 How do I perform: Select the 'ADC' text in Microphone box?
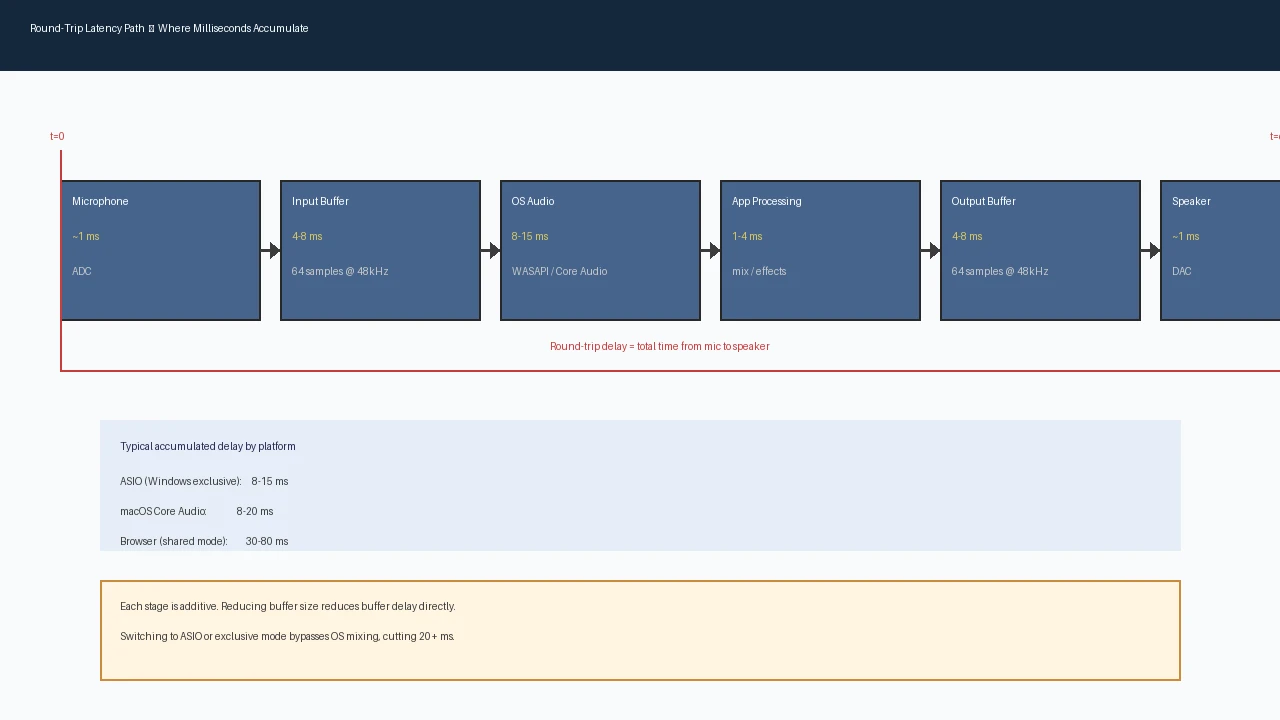[x=82, y=271]
